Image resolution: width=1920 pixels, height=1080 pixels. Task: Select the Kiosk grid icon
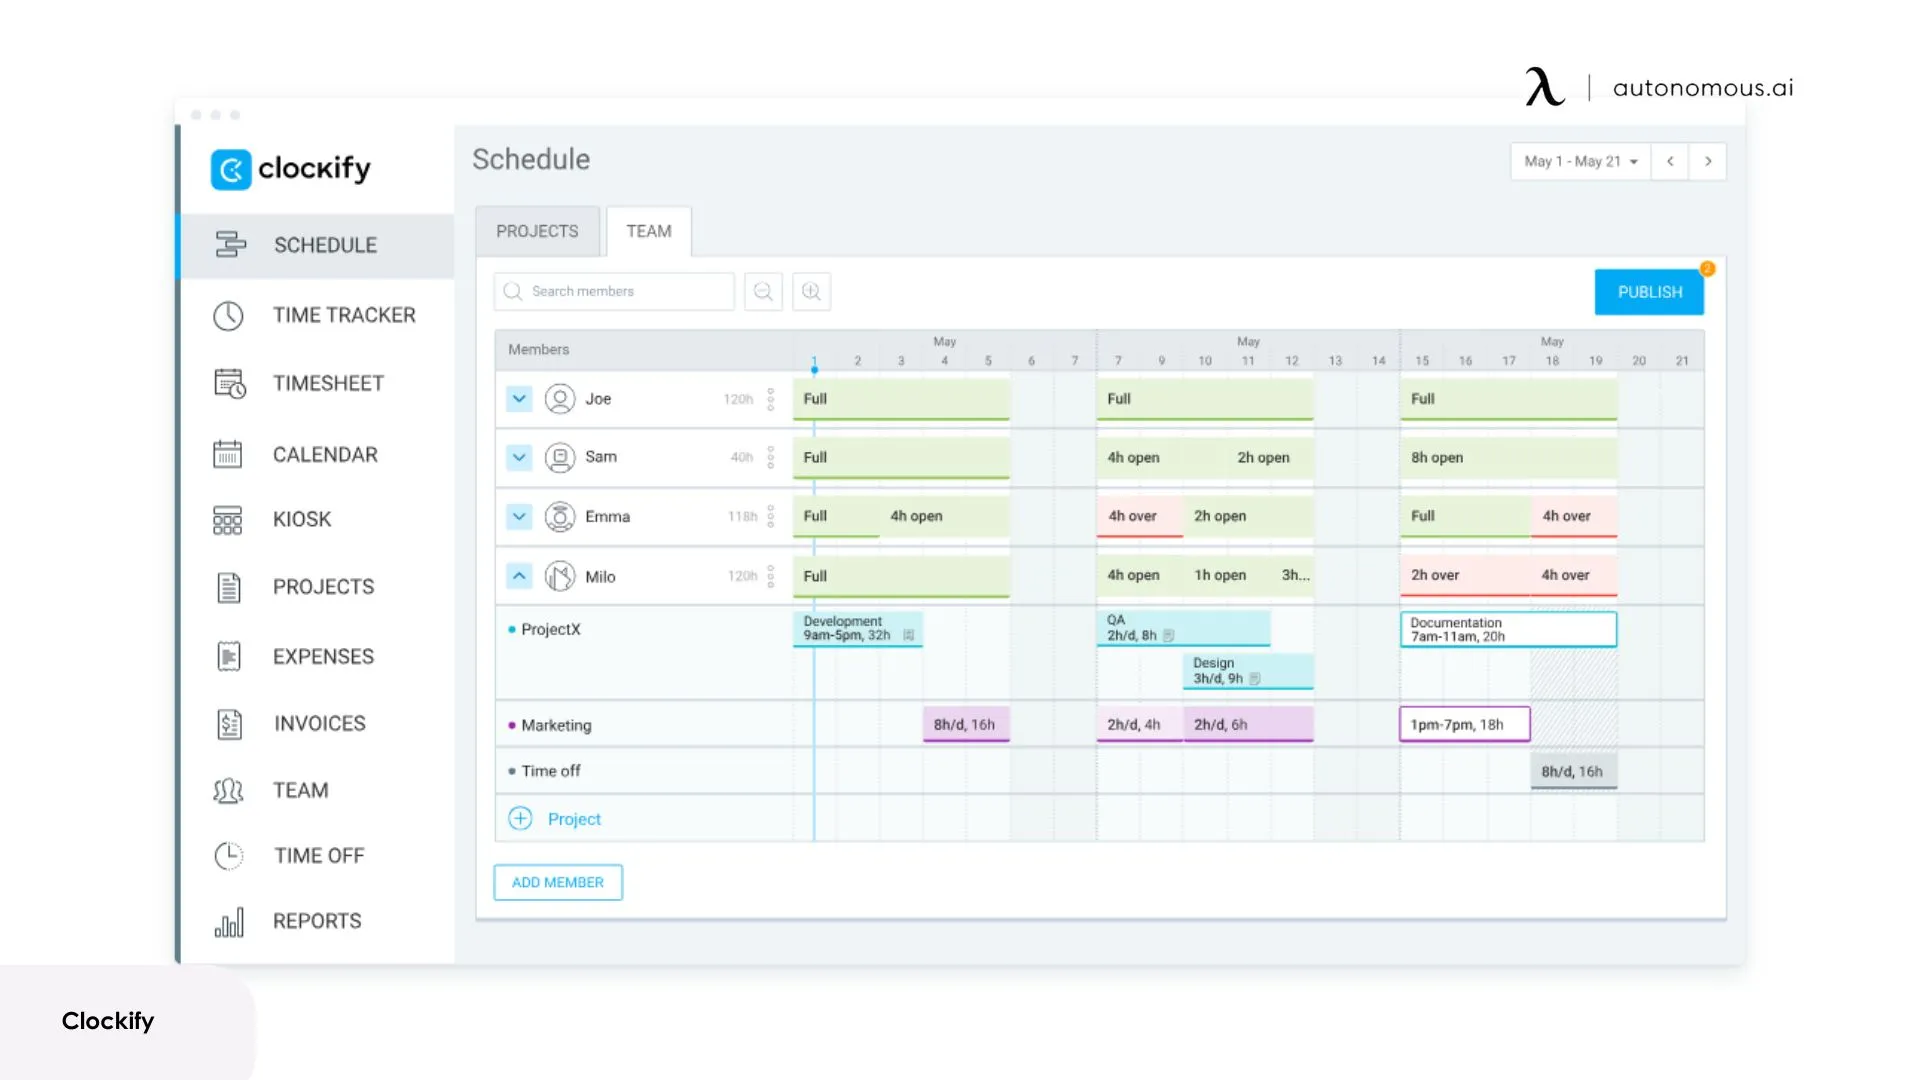[228, 520]
